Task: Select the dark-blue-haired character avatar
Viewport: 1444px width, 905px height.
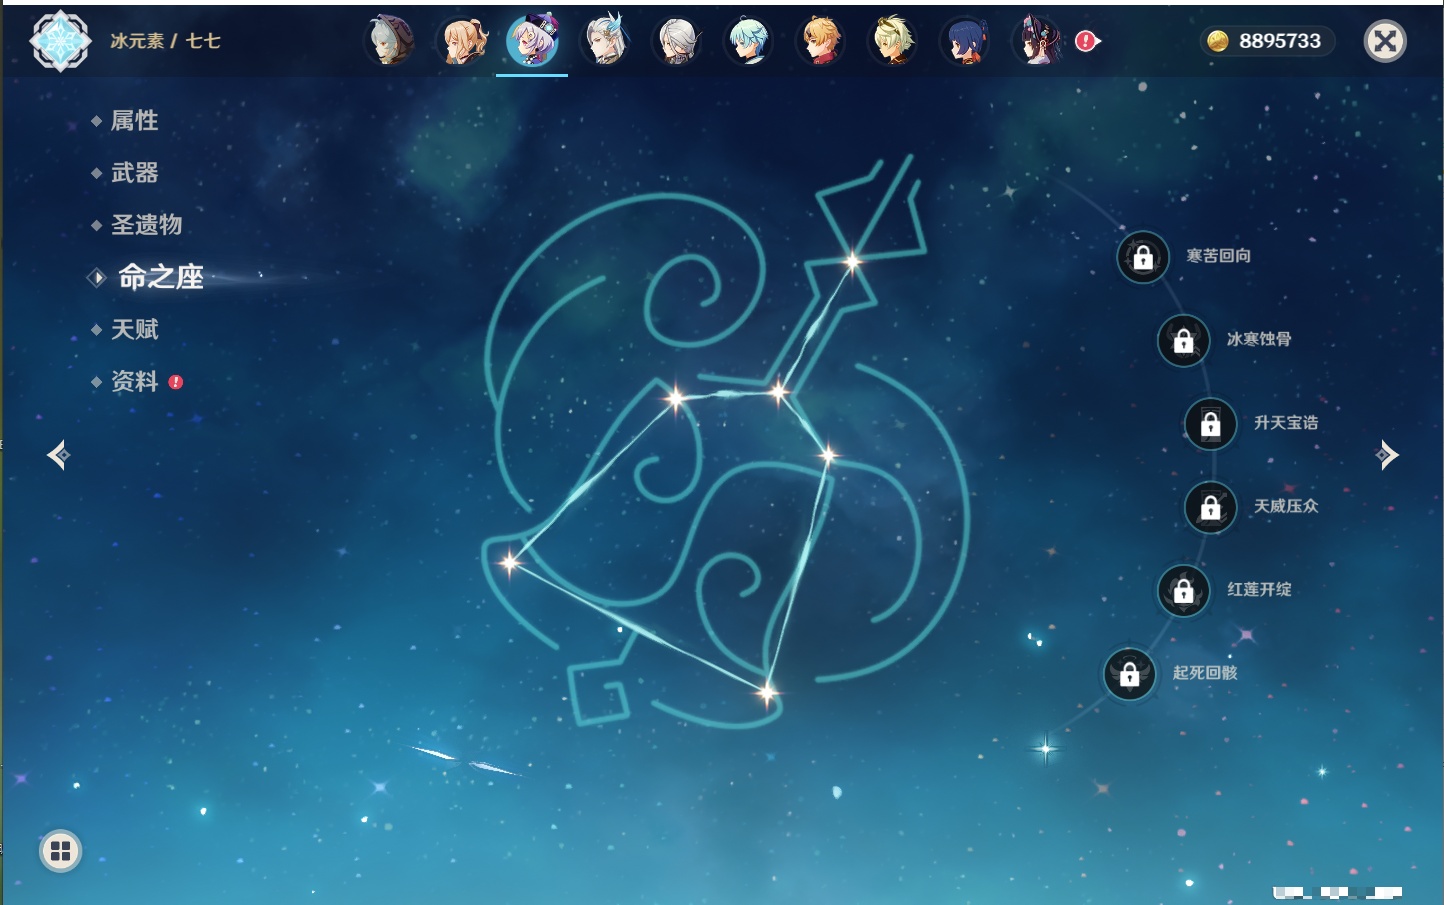Action: (964, 41)
